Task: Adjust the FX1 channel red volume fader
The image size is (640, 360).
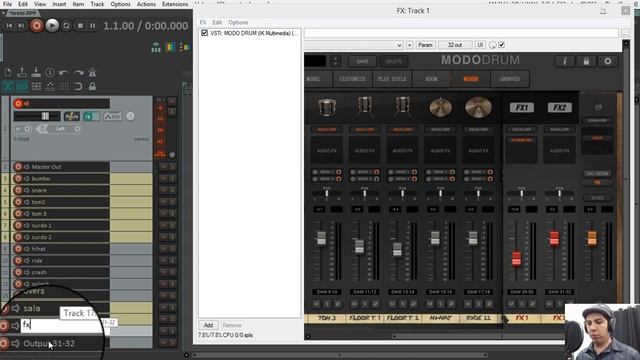Action: (x=516, y=258)
